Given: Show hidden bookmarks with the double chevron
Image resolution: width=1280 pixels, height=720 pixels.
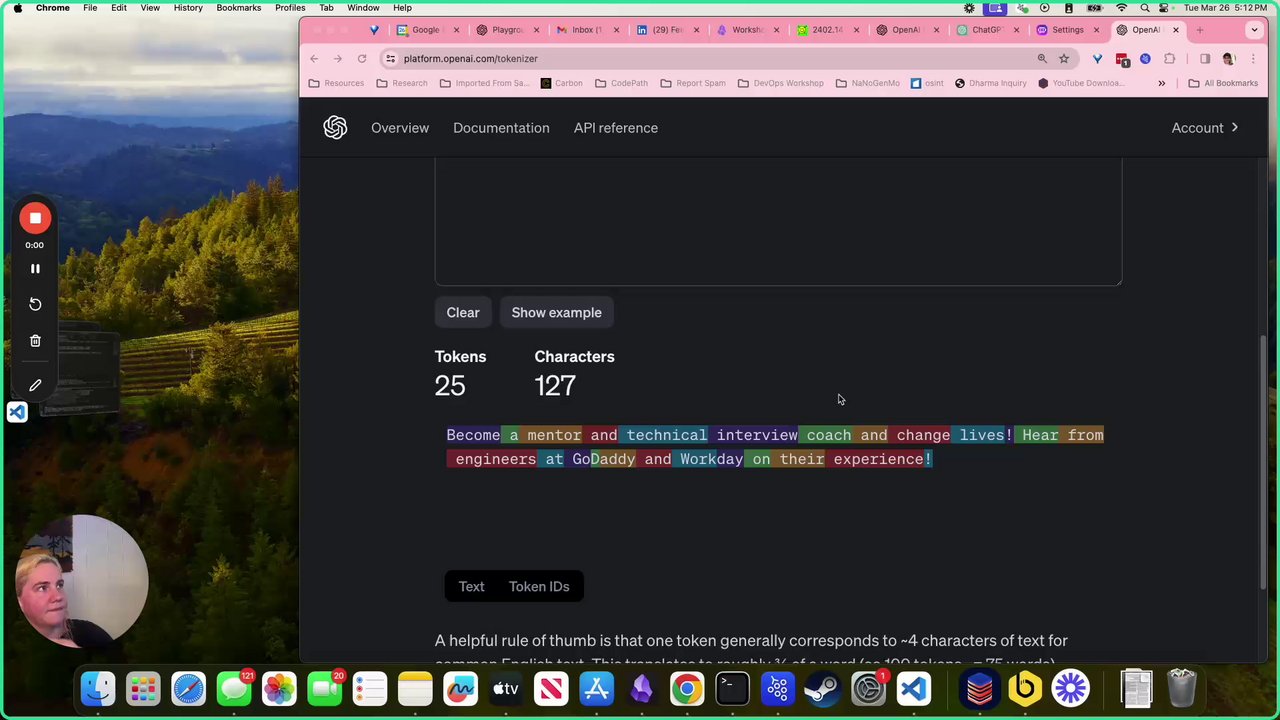Looking at the screenshot, I should [1161, 83].
